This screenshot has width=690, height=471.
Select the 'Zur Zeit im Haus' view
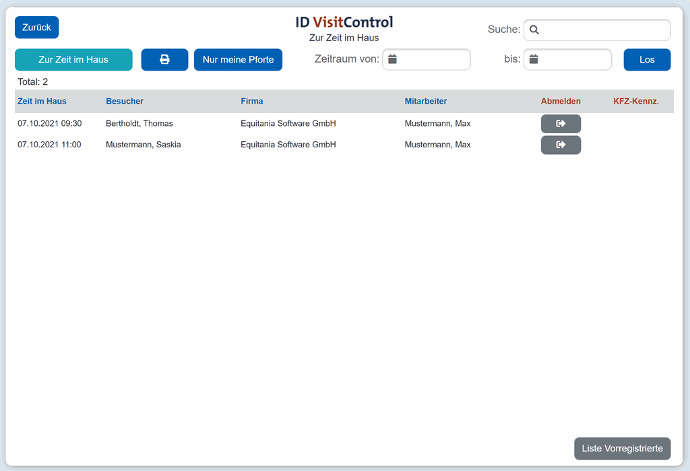click(73, 60)
